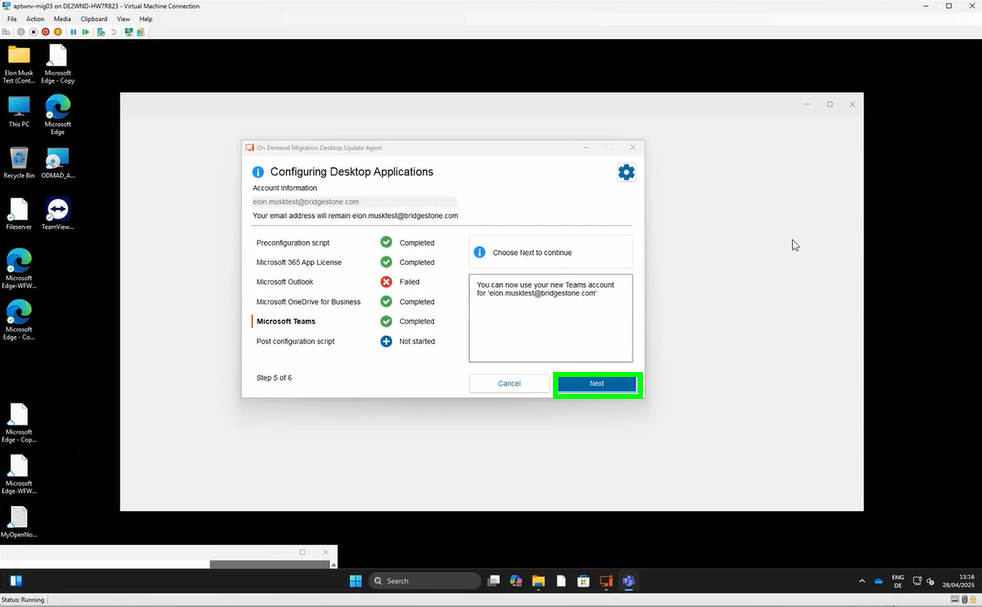The width and height of the screenshot is (982, 607).
Task: Click the elon.musktest@bridgestone.com account field
Action: coord(354,202)
